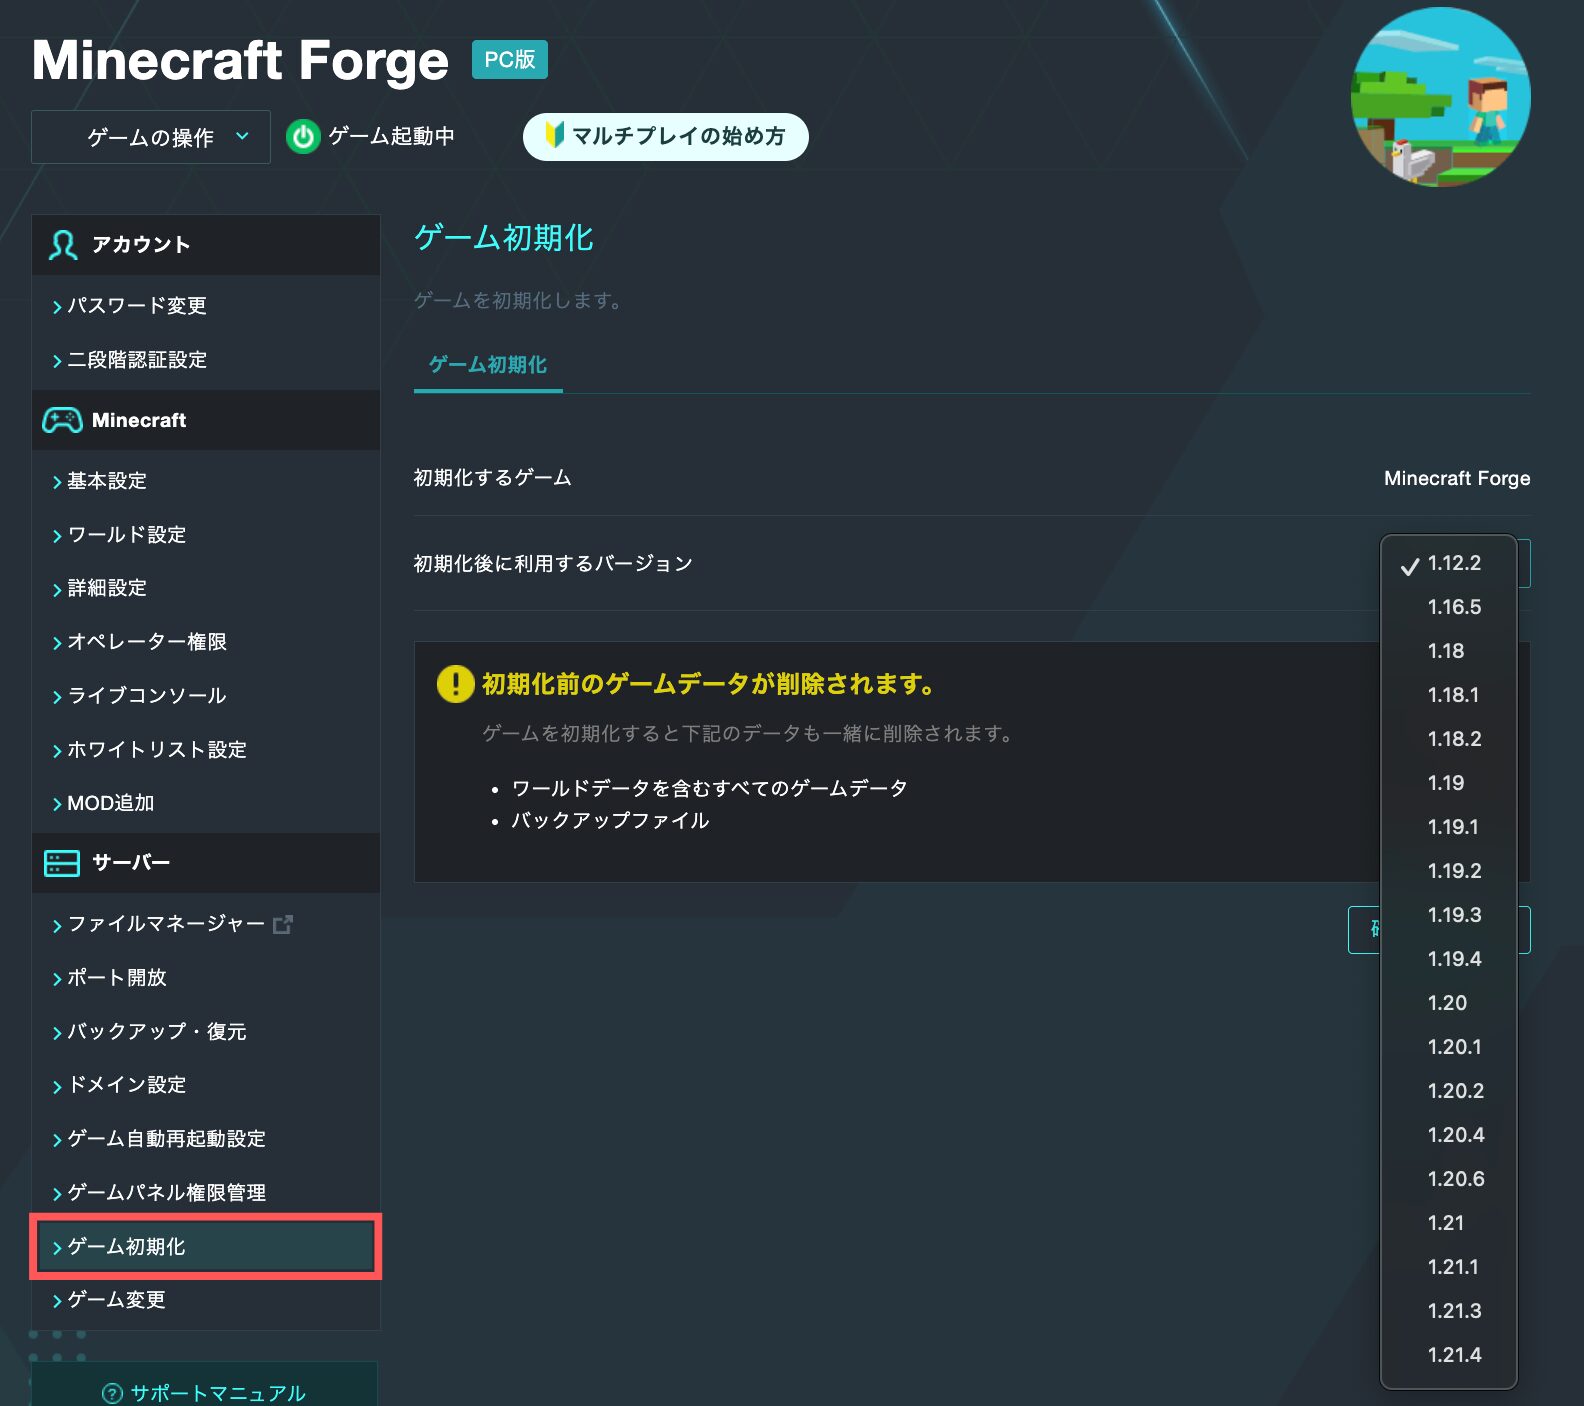
Task: Click the yellow warning exclamation icon
Action: click(455, 684)
